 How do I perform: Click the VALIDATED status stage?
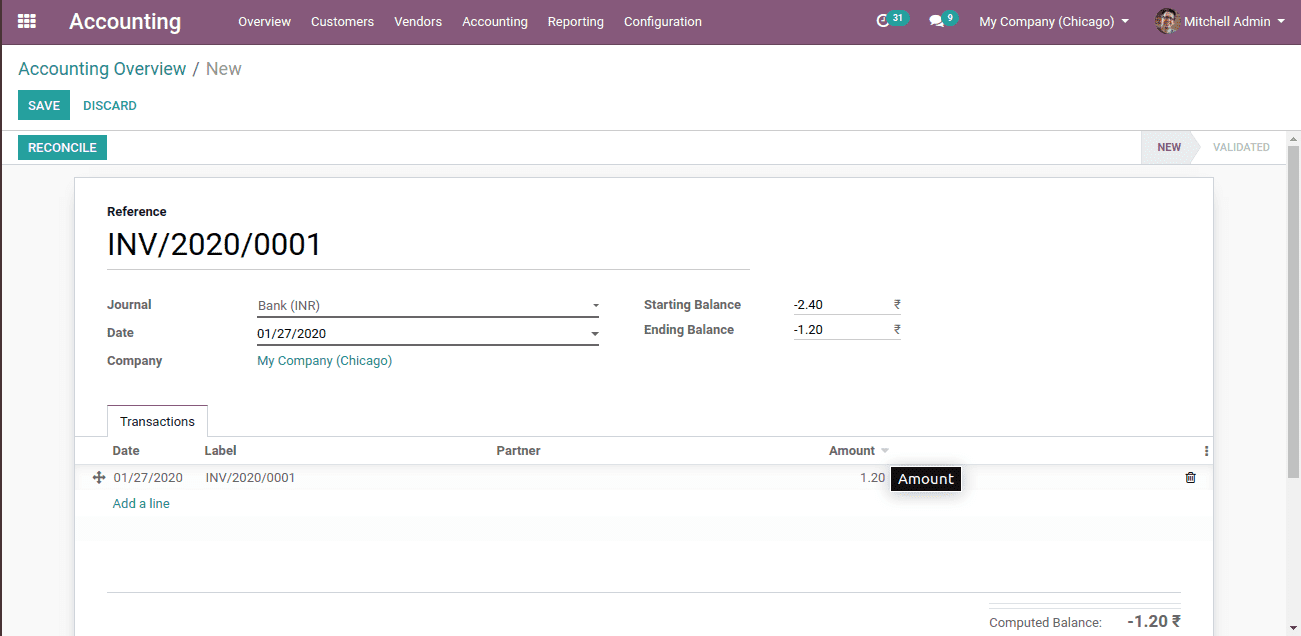point(1241,147)
